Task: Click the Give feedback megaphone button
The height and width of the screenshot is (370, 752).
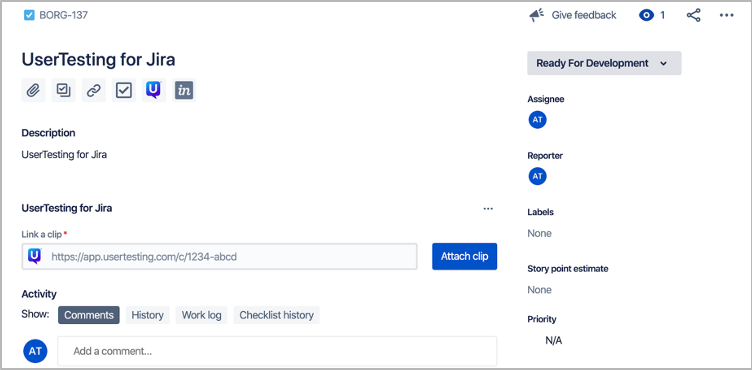Action: click(x=573, y=15)
